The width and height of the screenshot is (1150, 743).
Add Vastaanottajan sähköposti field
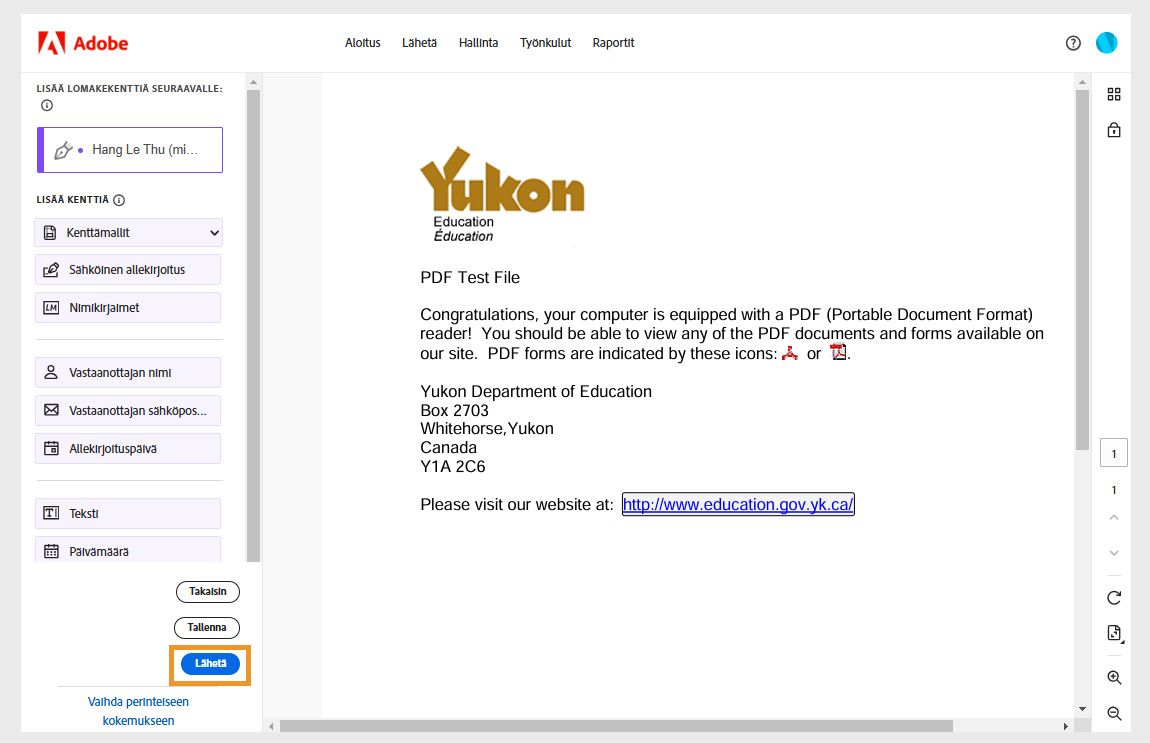pyautogui.click(x=128, y=411)
